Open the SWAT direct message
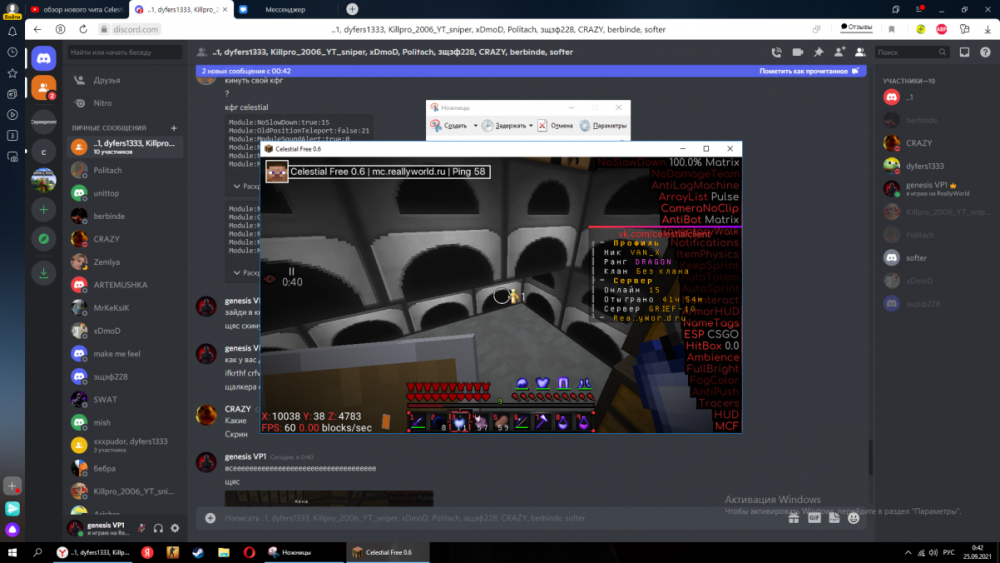 pos(125,400)
